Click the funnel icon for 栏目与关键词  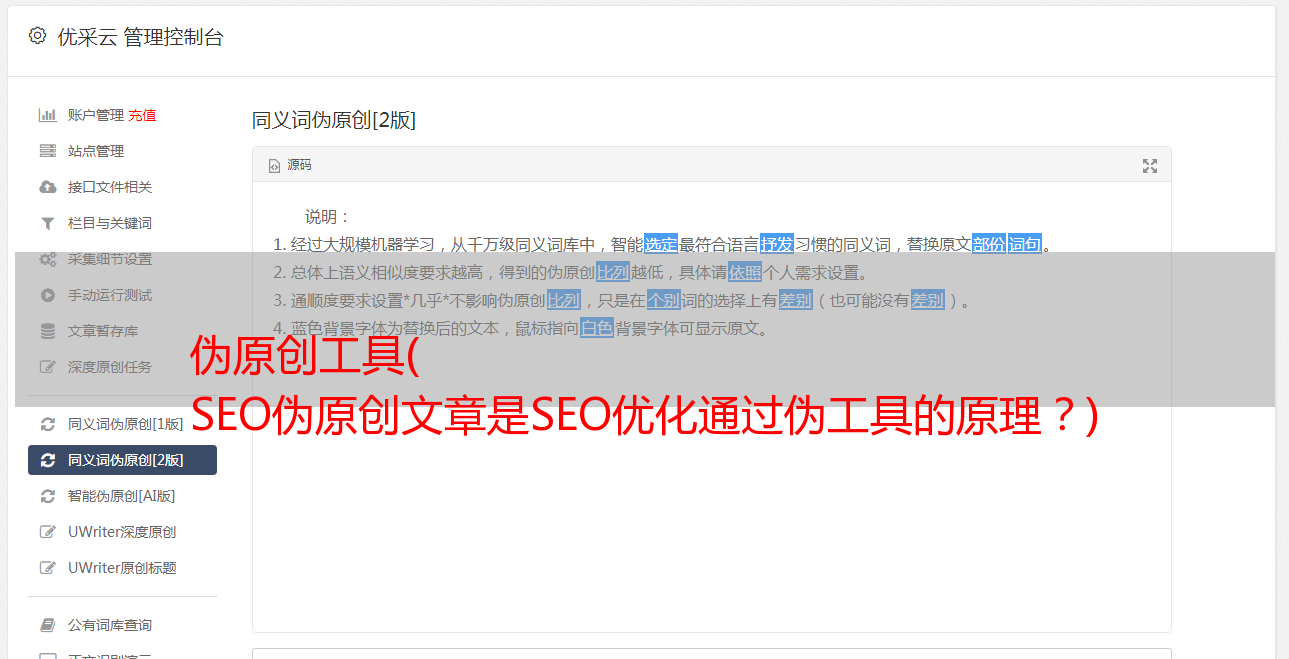(47, 223)
